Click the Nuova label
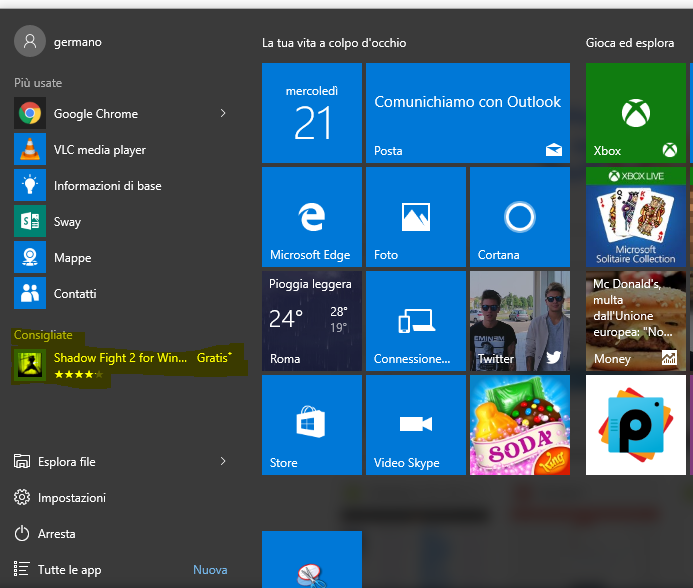The width and height of the screenshot is (693, 588). tap(210, 569)
